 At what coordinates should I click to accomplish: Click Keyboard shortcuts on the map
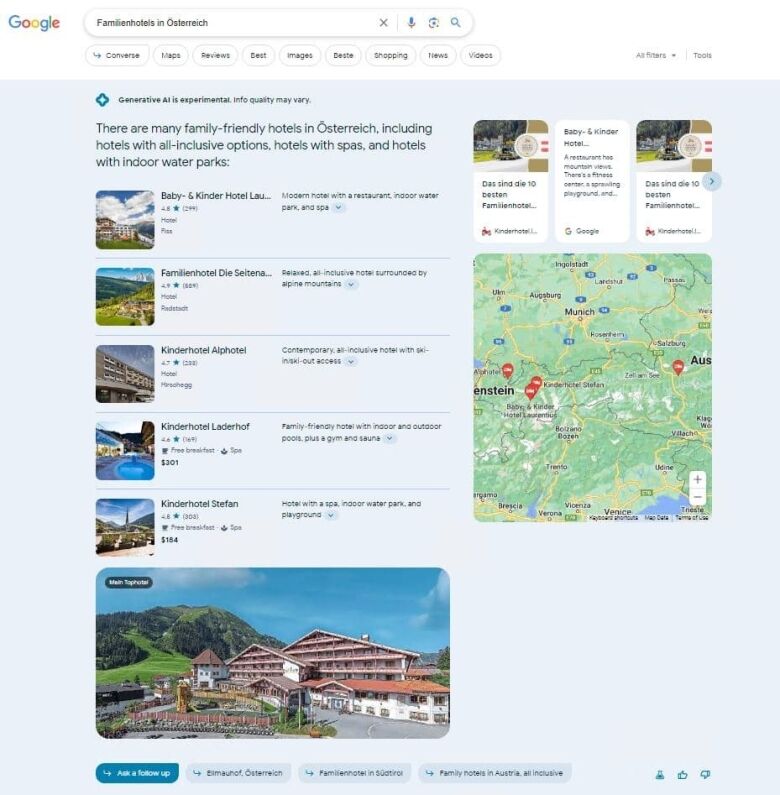coord(614,518)
